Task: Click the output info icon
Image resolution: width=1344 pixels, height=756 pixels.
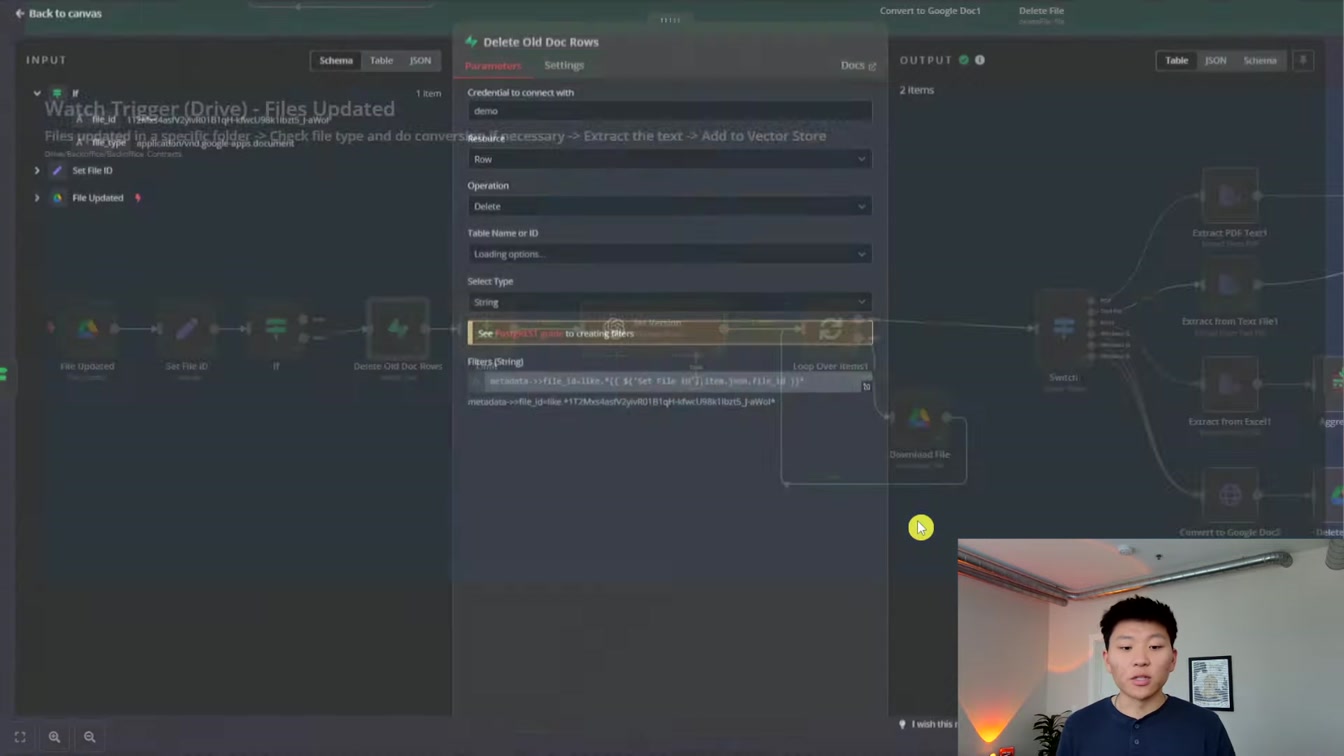Action: coord(980,60)
